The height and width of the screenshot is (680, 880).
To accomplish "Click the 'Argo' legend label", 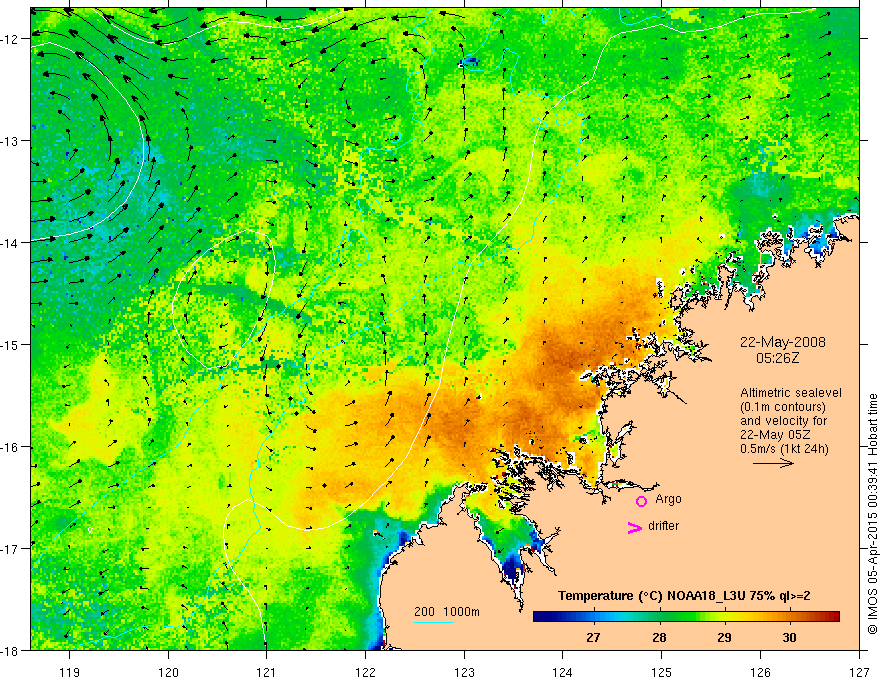I will [668, 499].
